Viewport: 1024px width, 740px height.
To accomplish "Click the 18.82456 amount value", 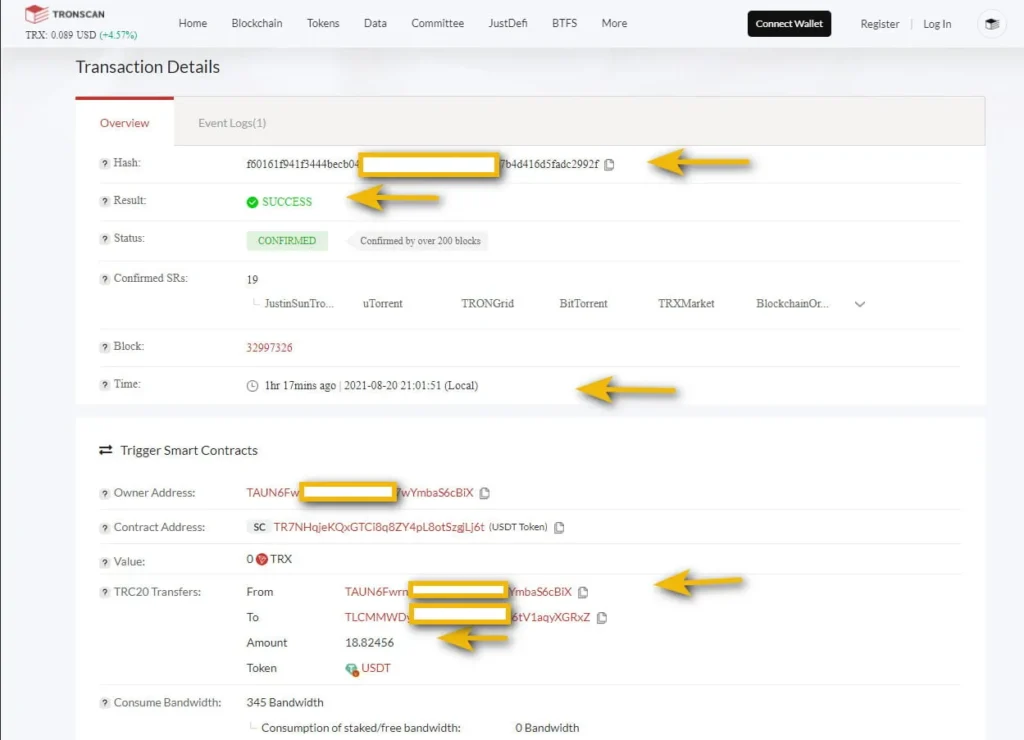I will point(370,643).
